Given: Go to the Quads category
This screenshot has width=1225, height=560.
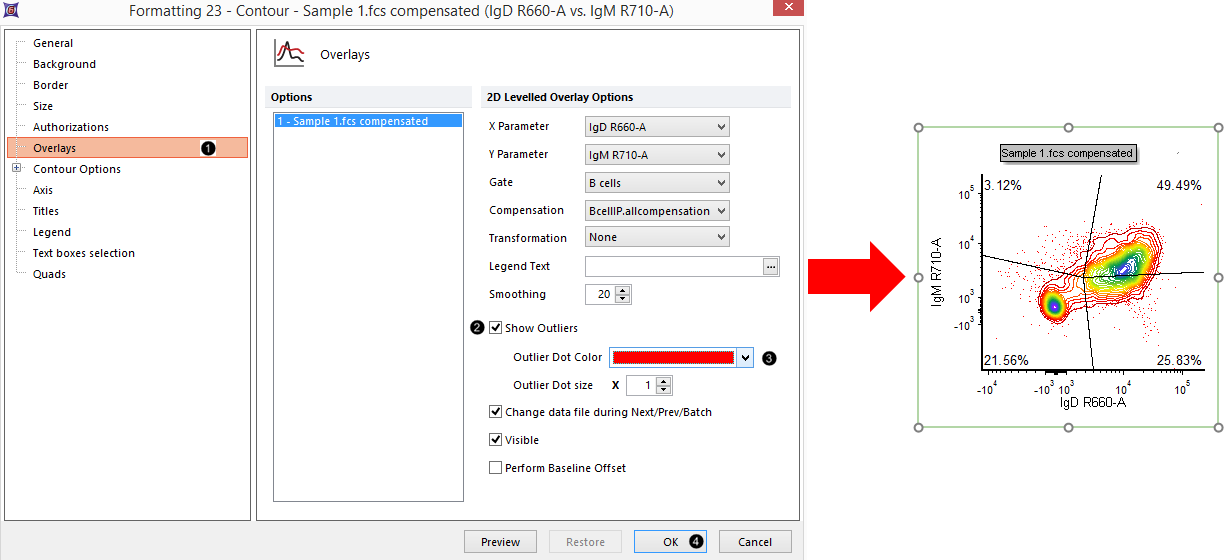Looking at the screenshot, I should [x=49, y=274].
